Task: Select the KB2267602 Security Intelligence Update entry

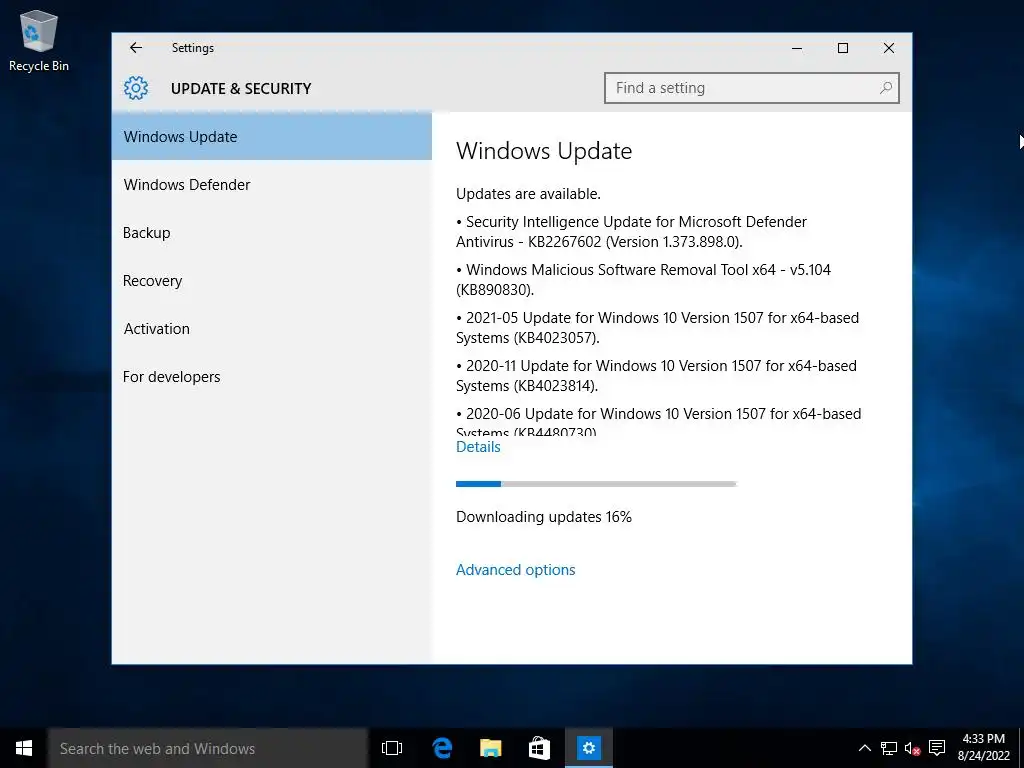Action: click(632, 232)
